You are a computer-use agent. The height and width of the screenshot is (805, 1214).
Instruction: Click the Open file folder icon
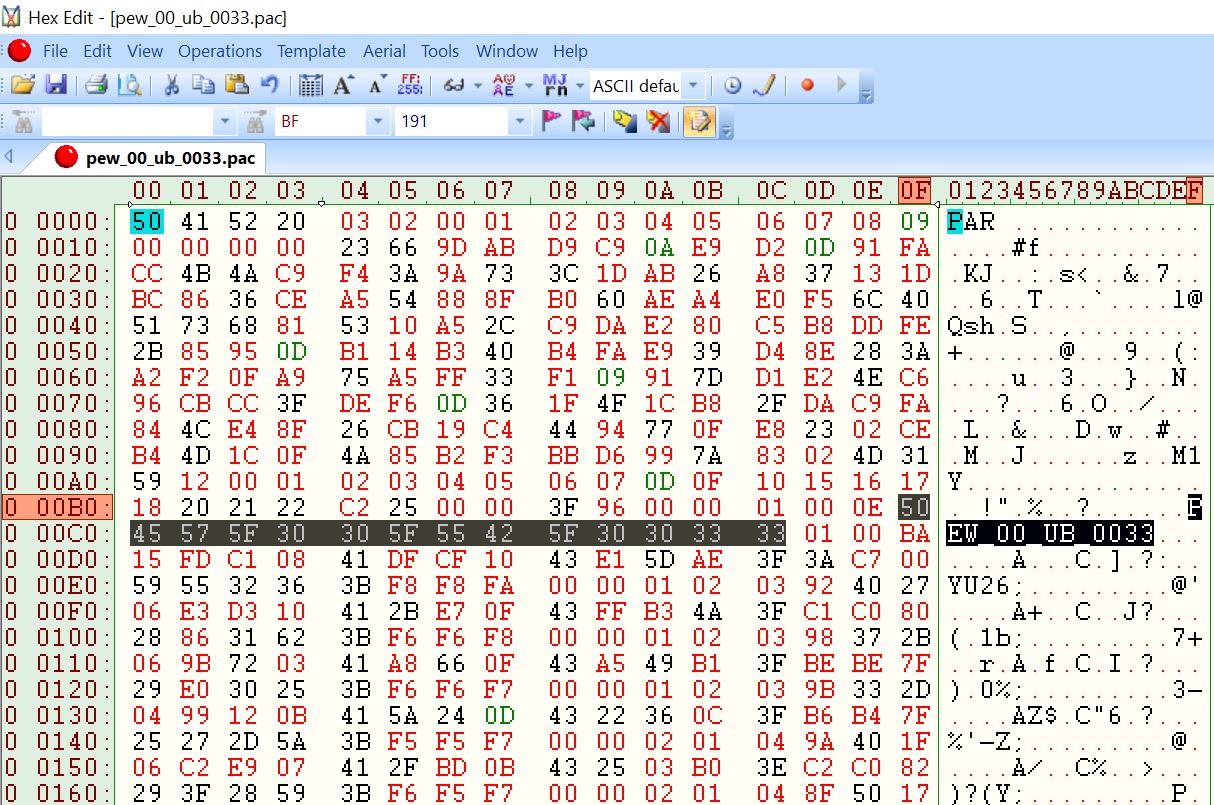23,86
